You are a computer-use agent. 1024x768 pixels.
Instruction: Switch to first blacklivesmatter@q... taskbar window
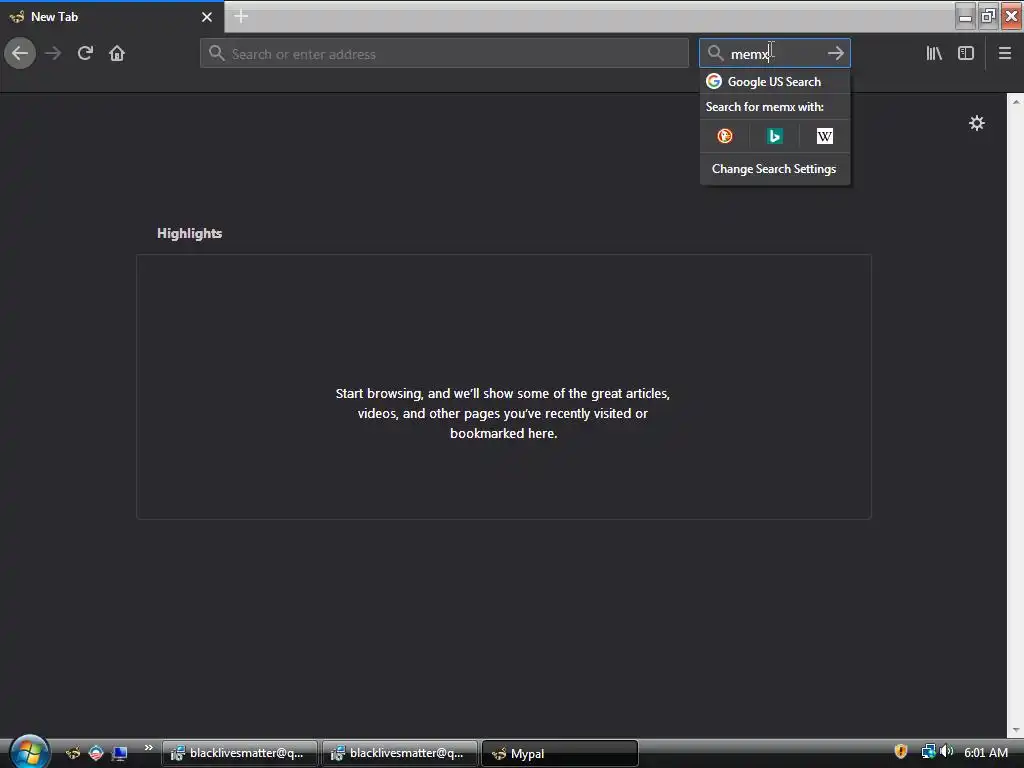coord(240,753)
